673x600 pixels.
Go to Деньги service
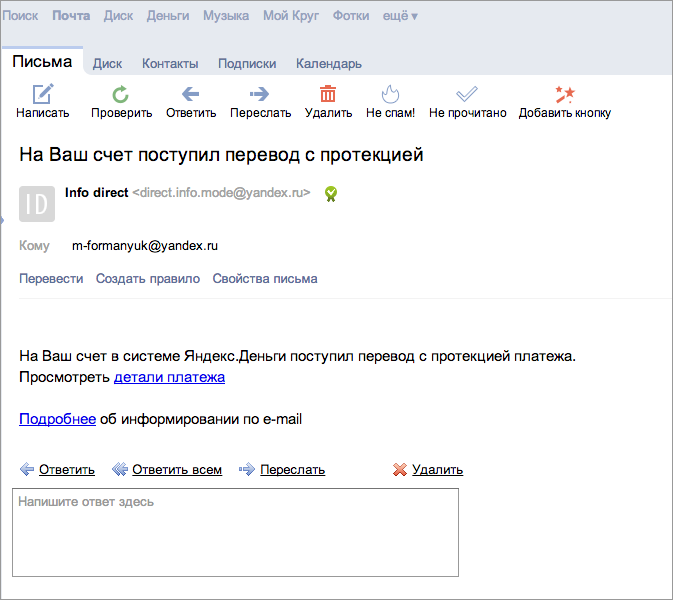tap(168, 16)
